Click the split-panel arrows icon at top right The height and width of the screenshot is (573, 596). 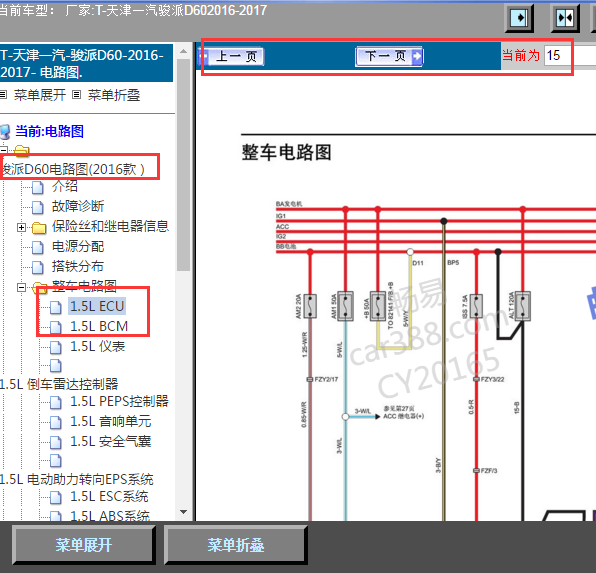[x=565, y=18]
